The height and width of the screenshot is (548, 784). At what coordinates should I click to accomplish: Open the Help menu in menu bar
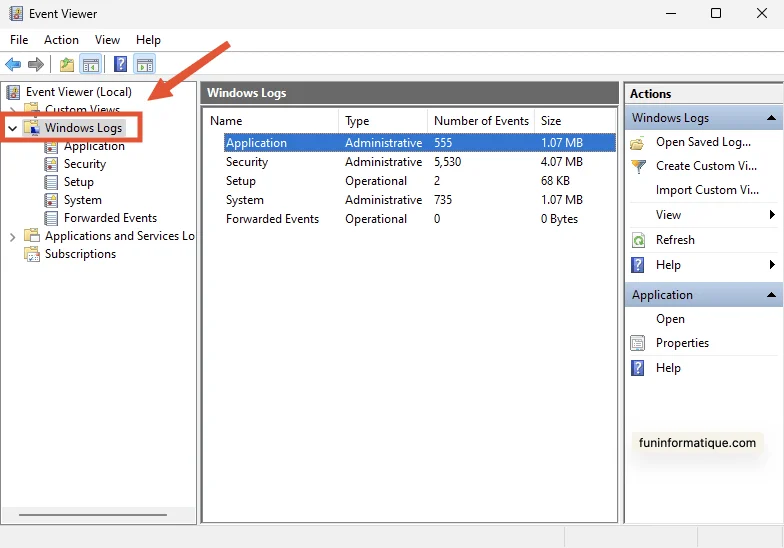click(148, 40)
